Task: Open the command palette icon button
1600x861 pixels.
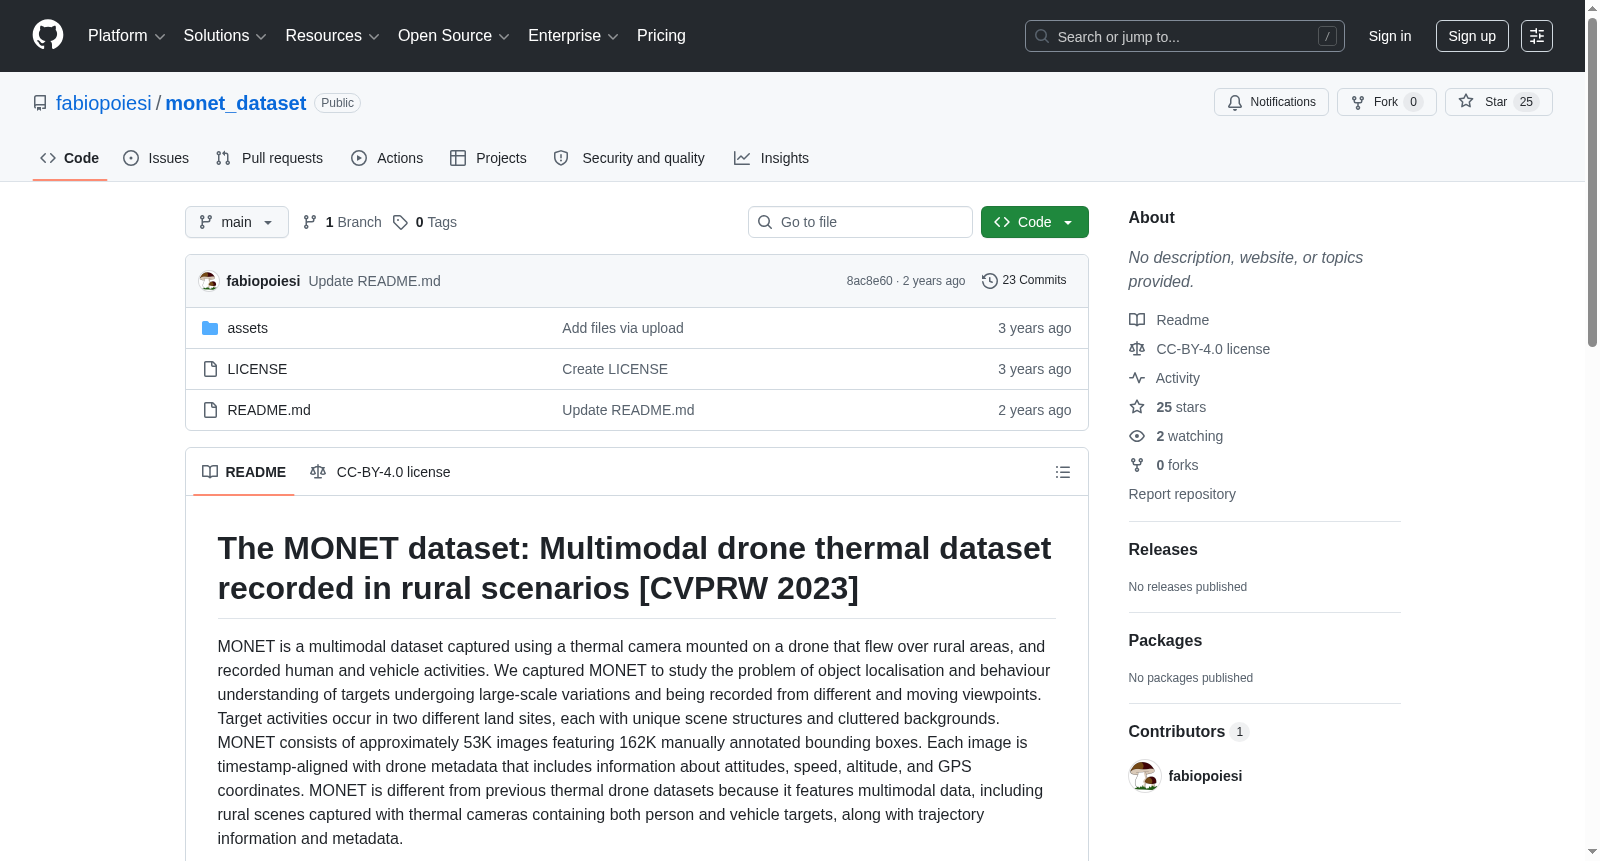Action: (x=1537, y=36)
